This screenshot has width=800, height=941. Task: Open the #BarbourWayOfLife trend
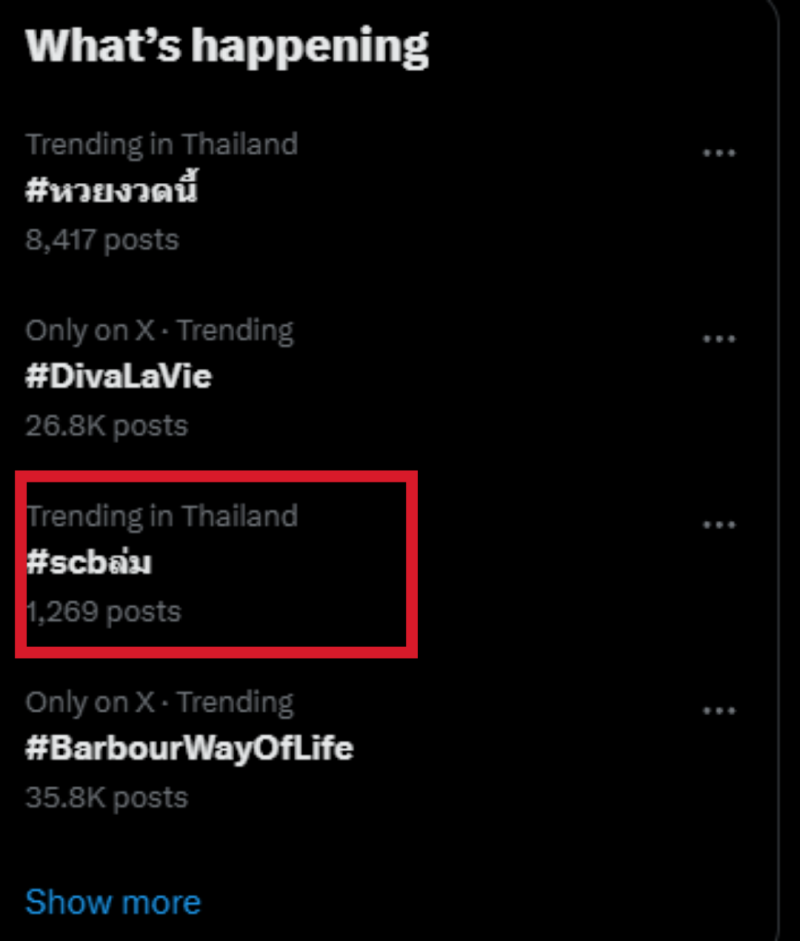click(190, 748)
